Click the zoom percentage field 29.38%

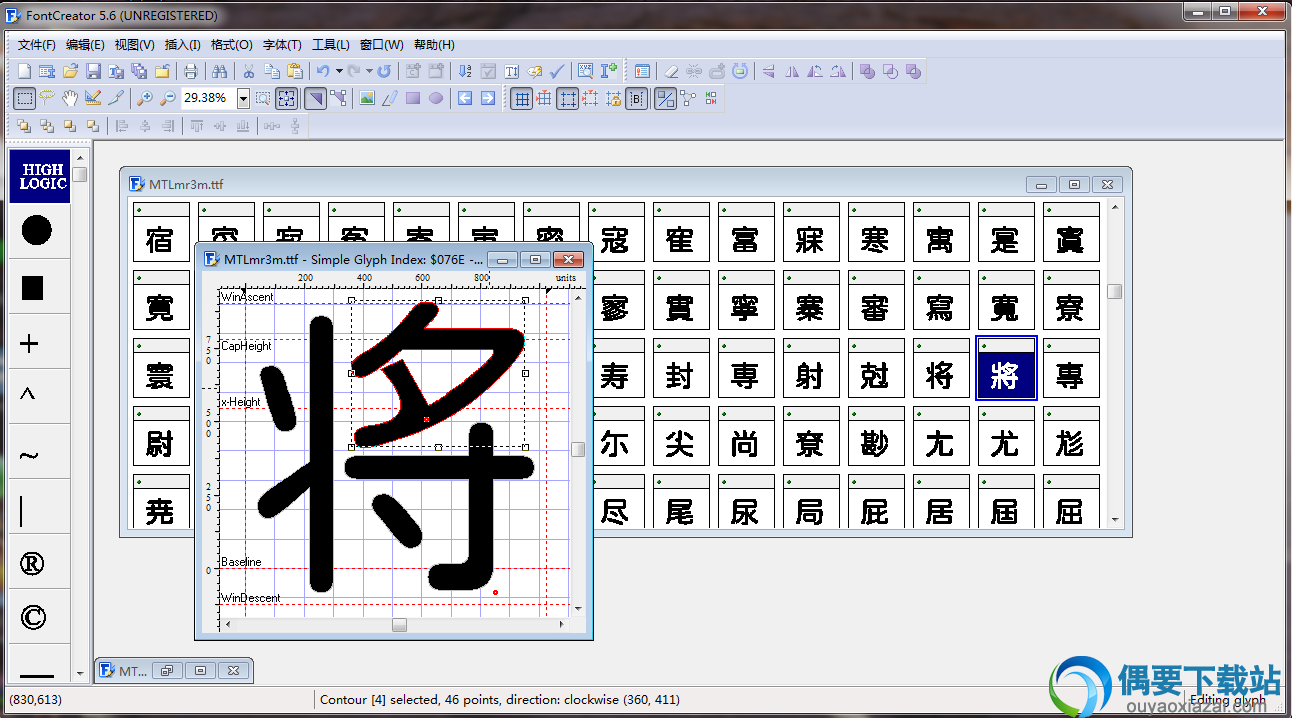[208, 98]
